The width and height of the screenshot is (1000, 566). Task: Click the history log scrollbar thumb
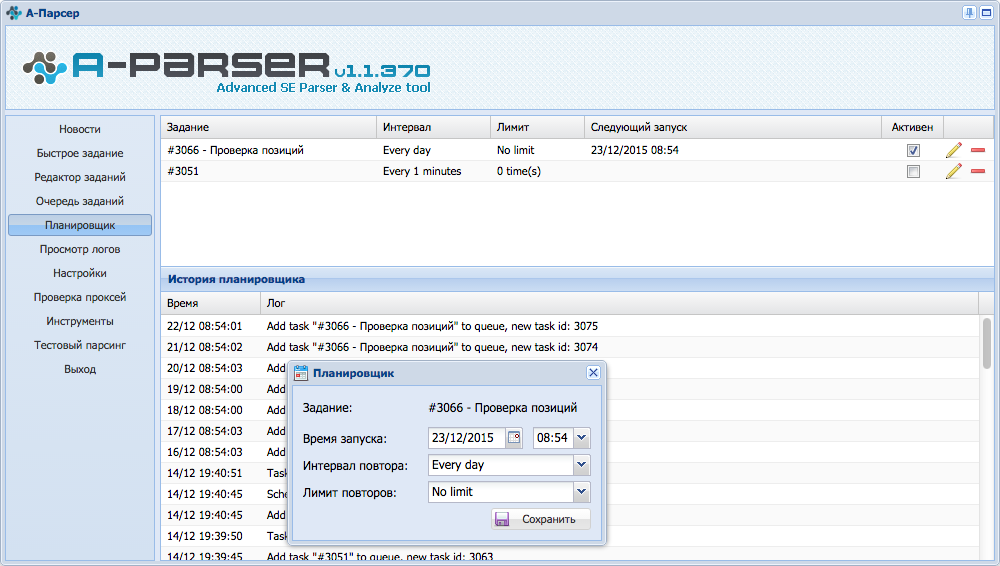point(987,343)
